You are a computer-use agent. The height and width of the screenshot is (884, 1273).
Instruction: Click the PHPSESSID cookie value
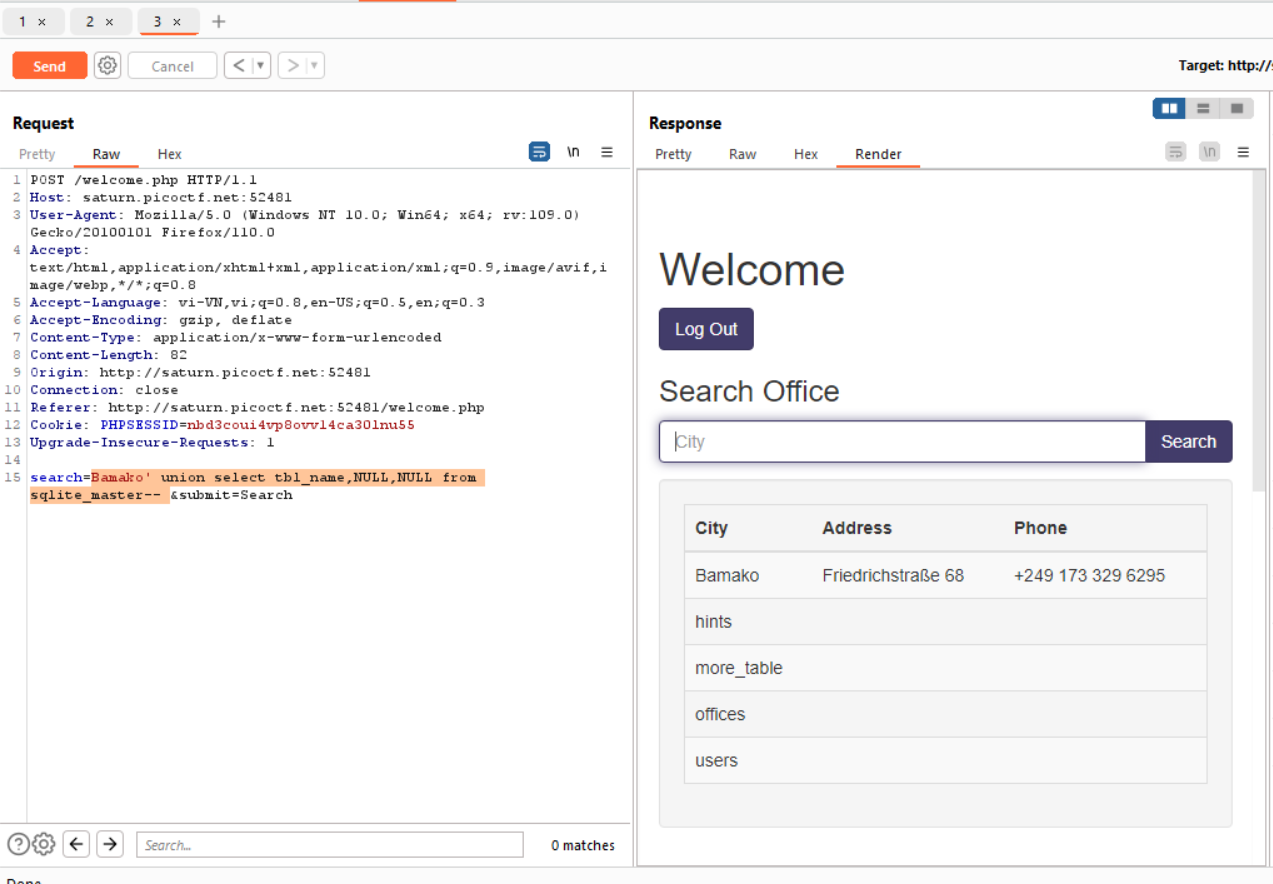301,425
